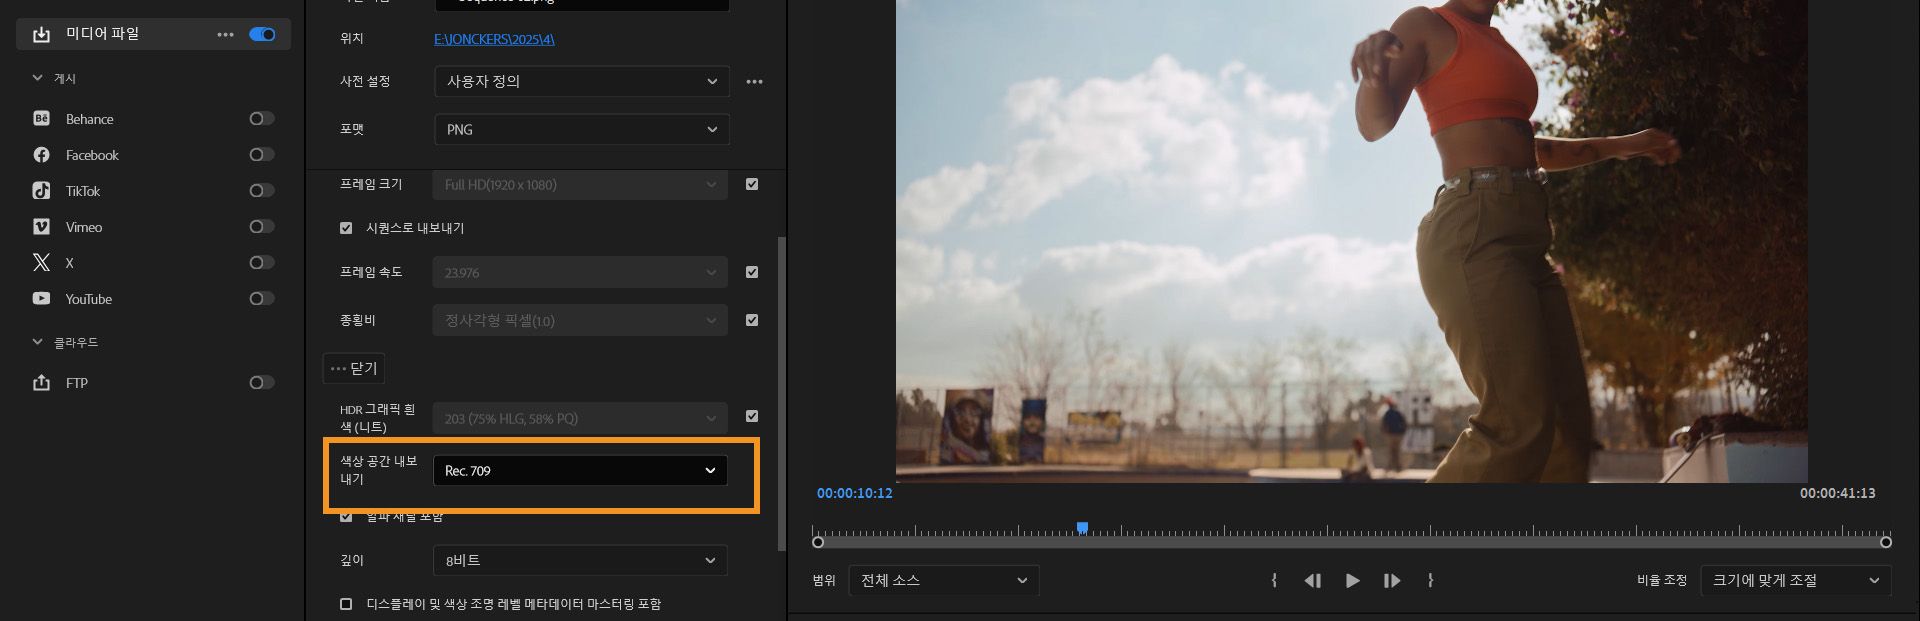Open the 크기에 맞게 조절 scaling dropdown
The height and width of the screenshot is (621, 1920).
click(1796, 580)
